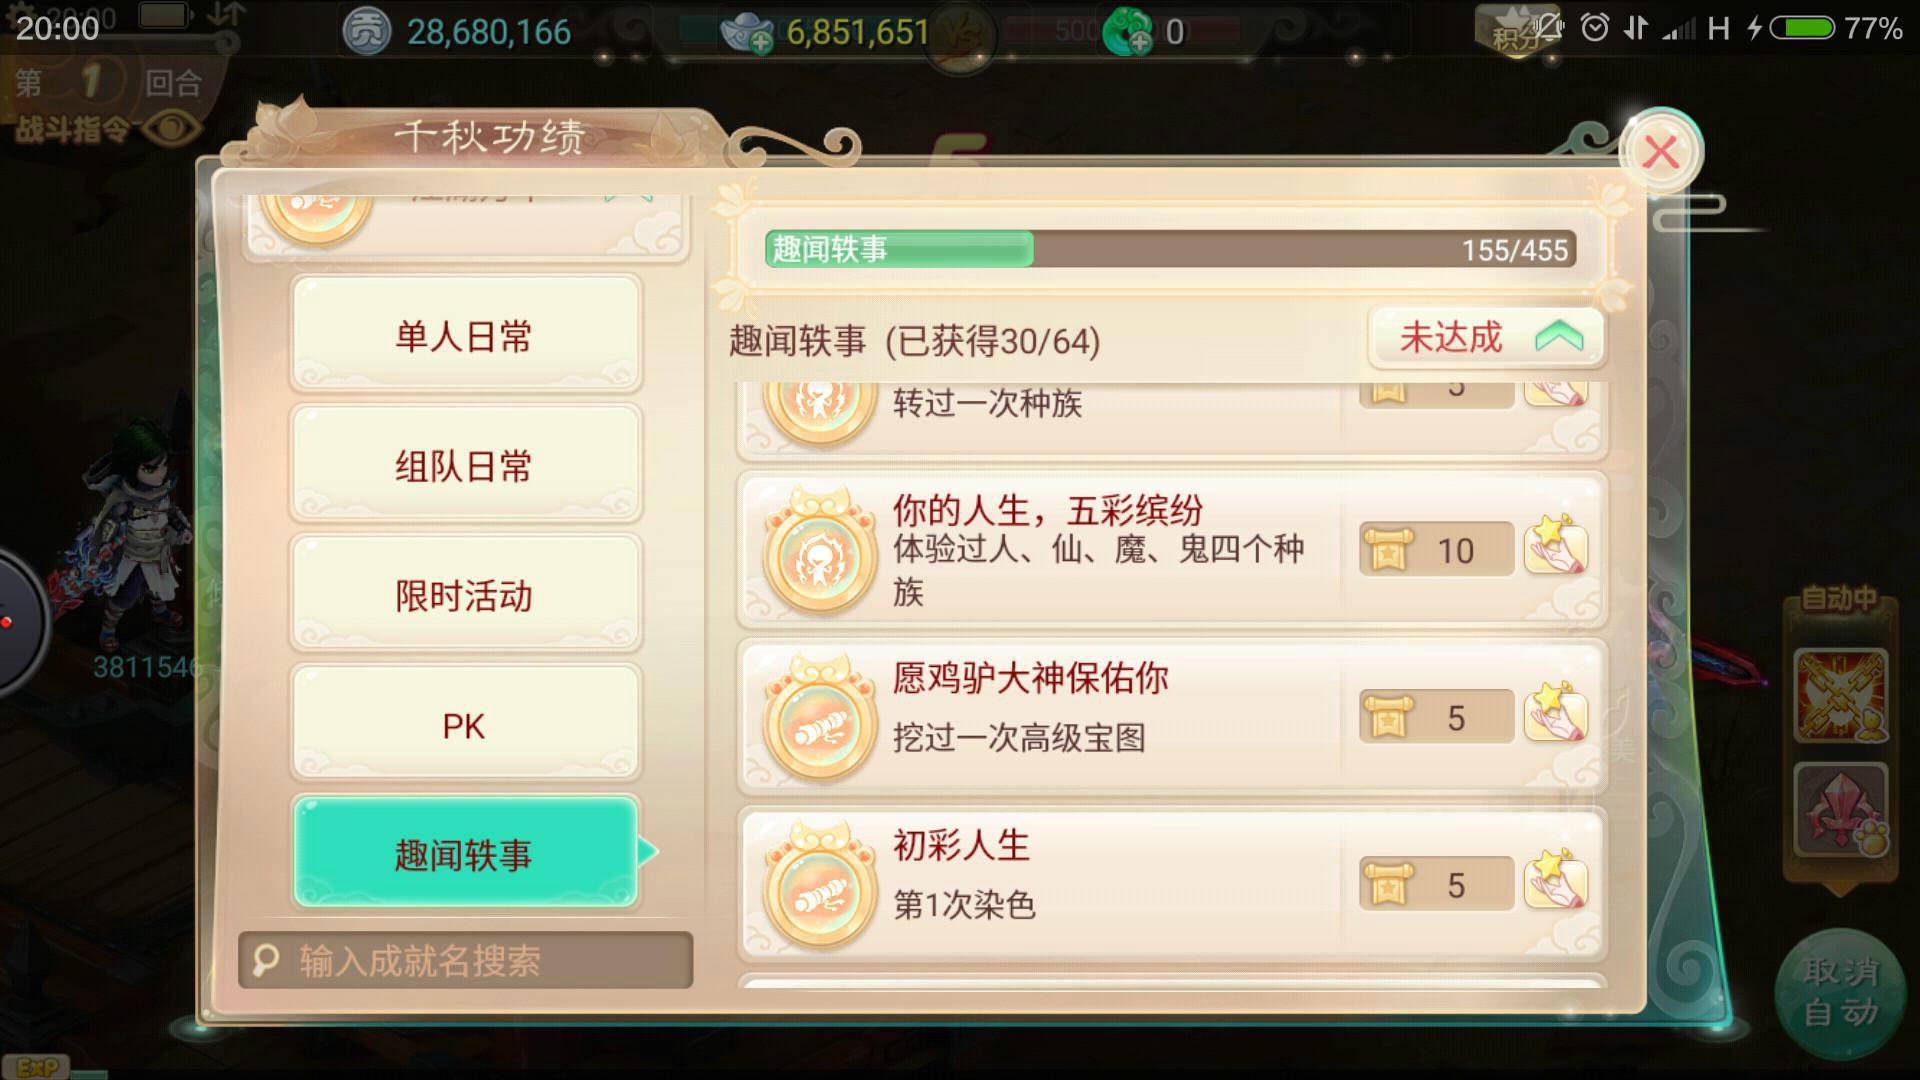
Task: Tap the share hand icon for 你的人生，五彩缤纷
Action: 1555,548
